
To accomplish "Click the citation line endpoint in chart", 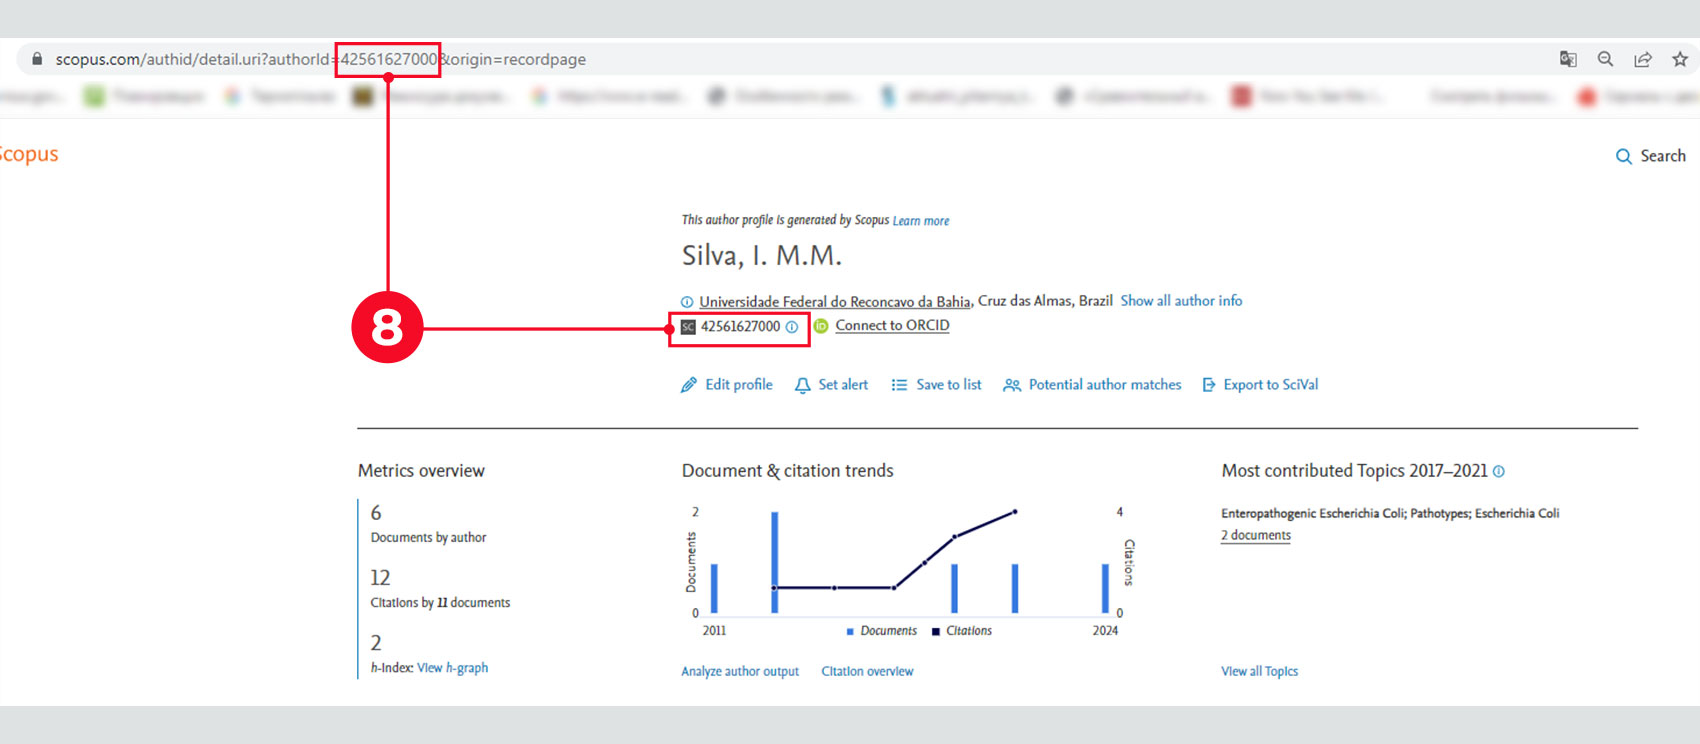I will [1015, 512].
